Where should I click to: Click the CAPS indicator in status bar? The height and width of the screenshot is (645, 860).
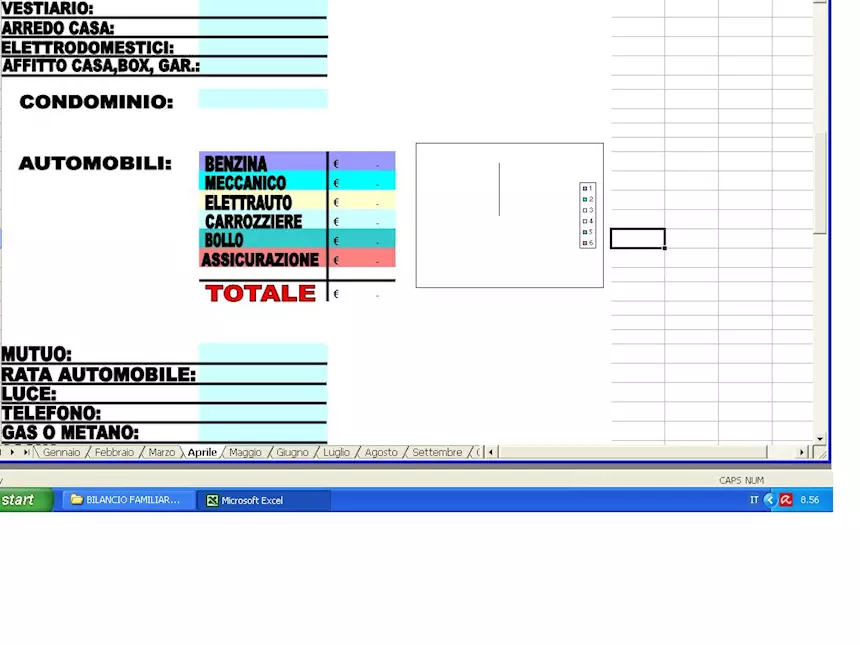pyautogui.click(x=730, y=480)
